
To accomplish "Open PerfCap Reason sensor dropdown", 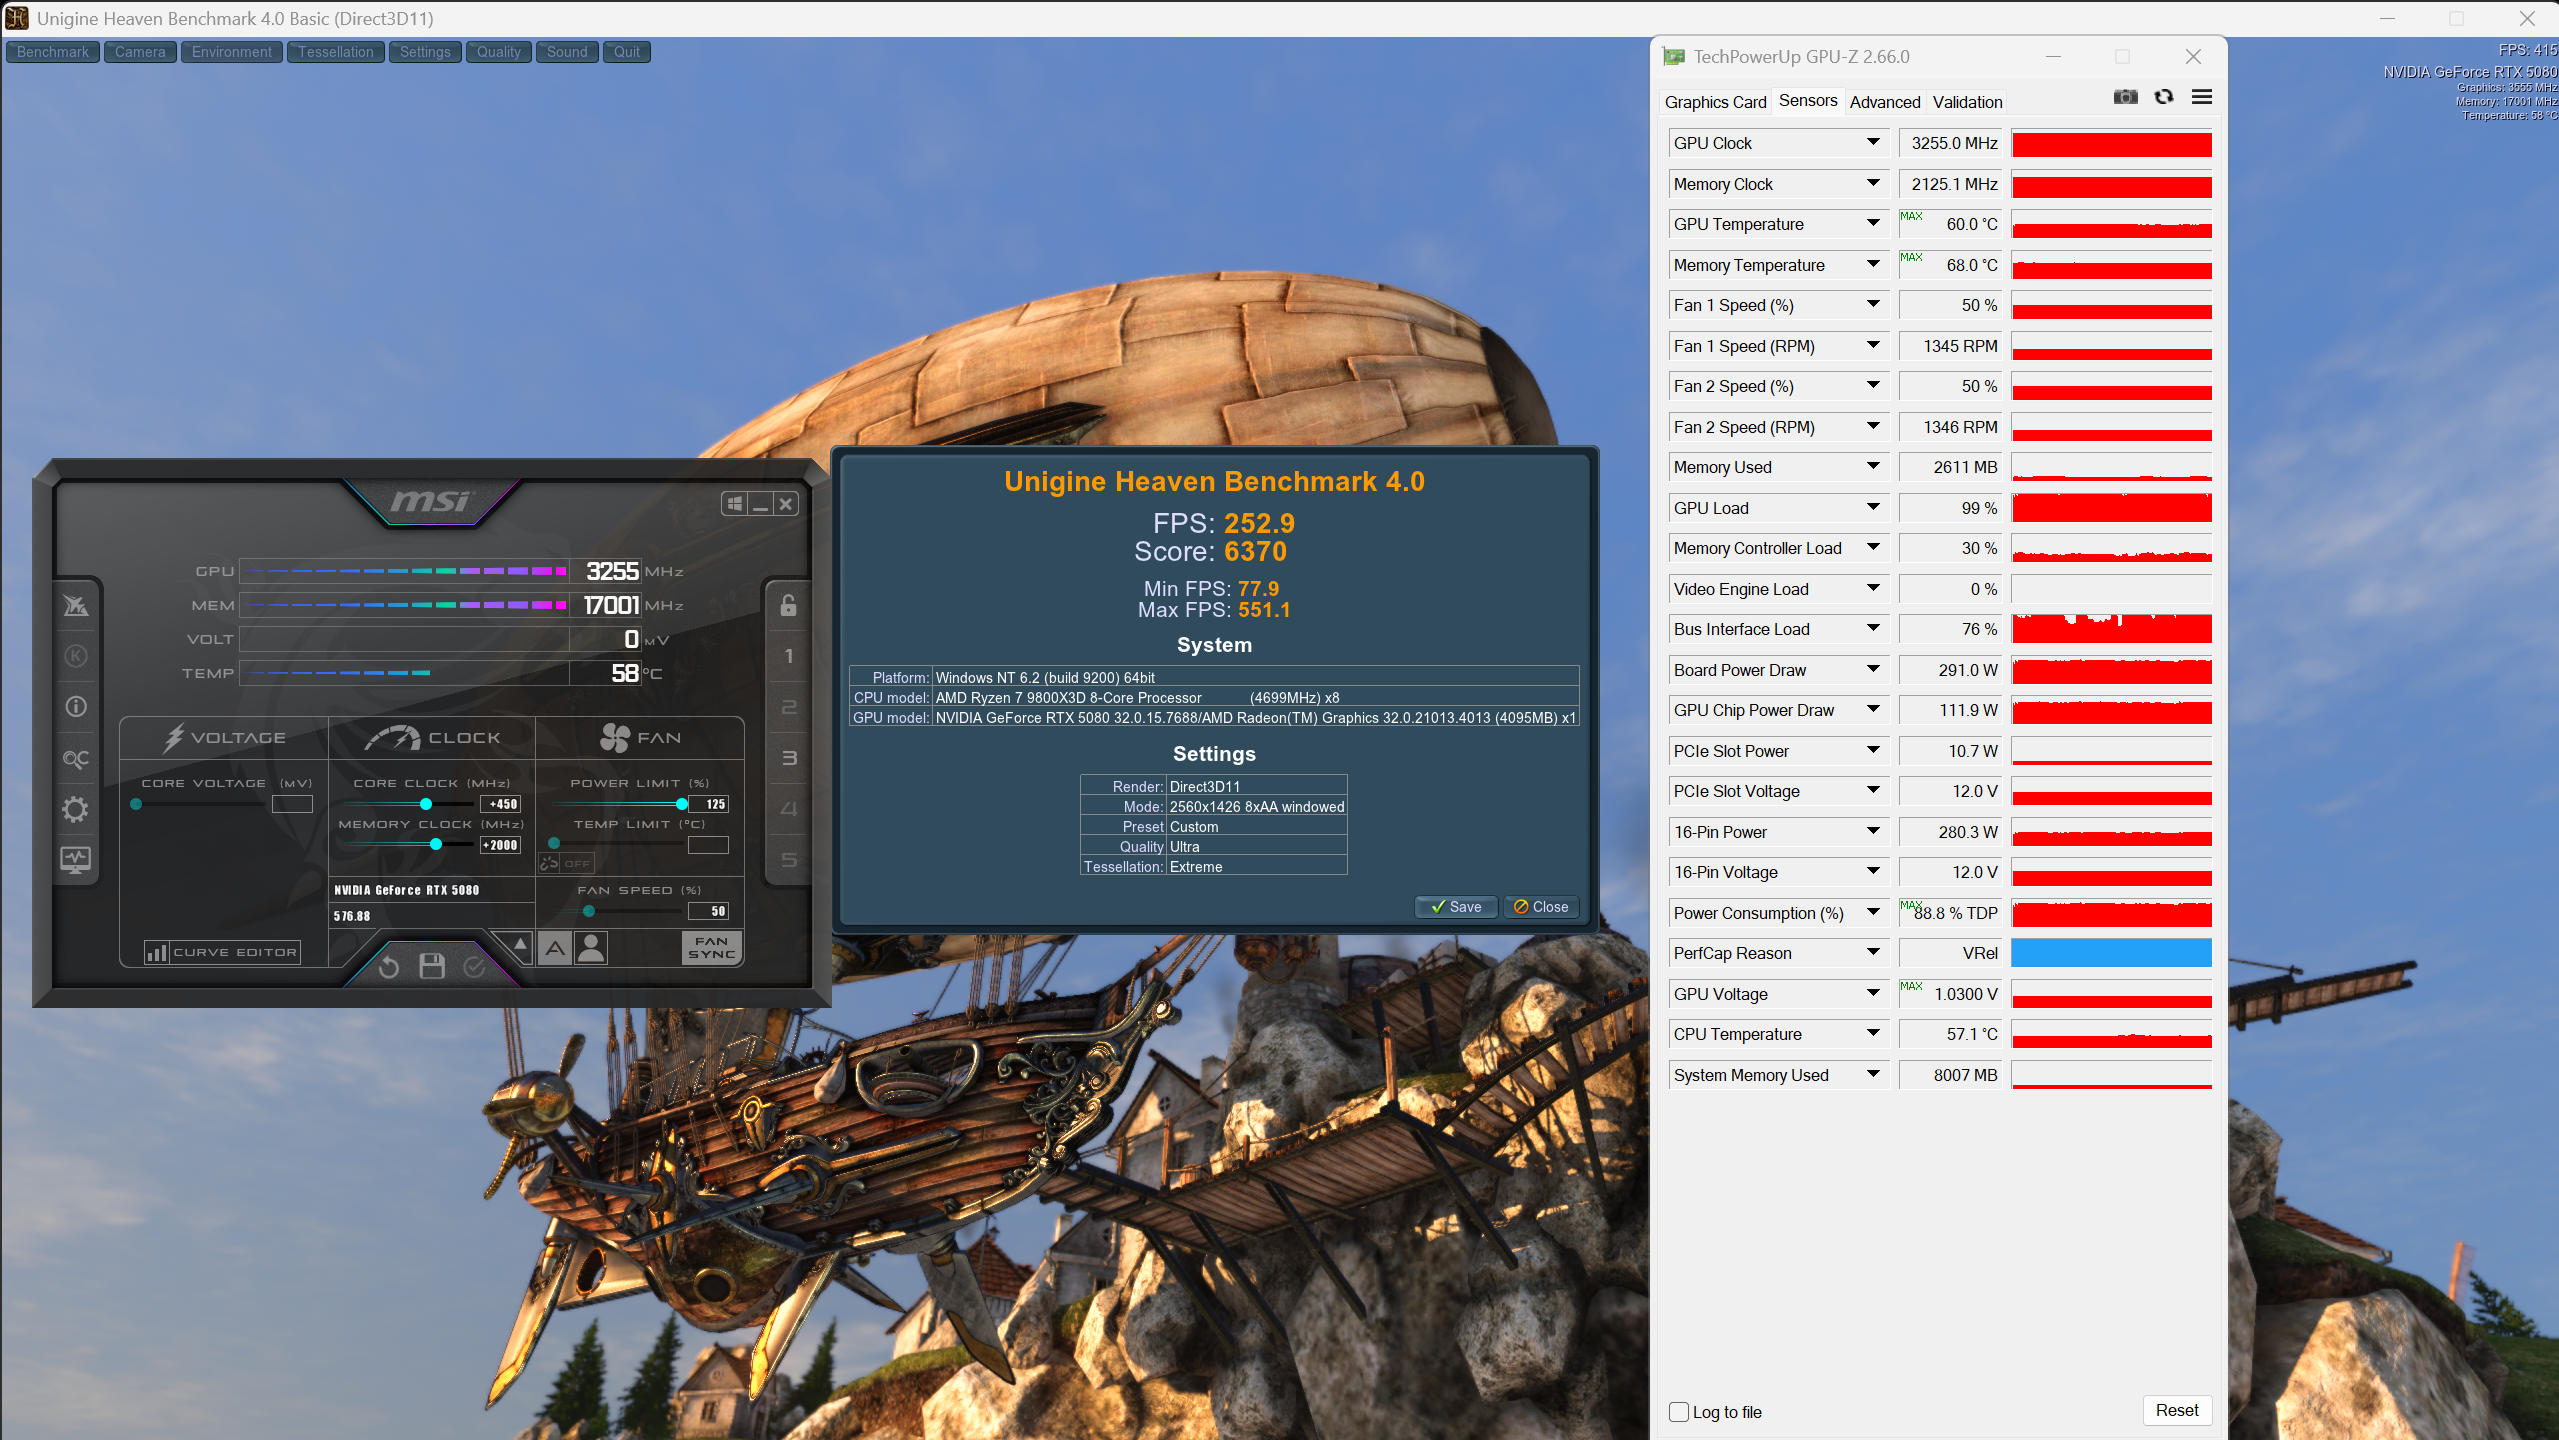I will pos(1873,953).
